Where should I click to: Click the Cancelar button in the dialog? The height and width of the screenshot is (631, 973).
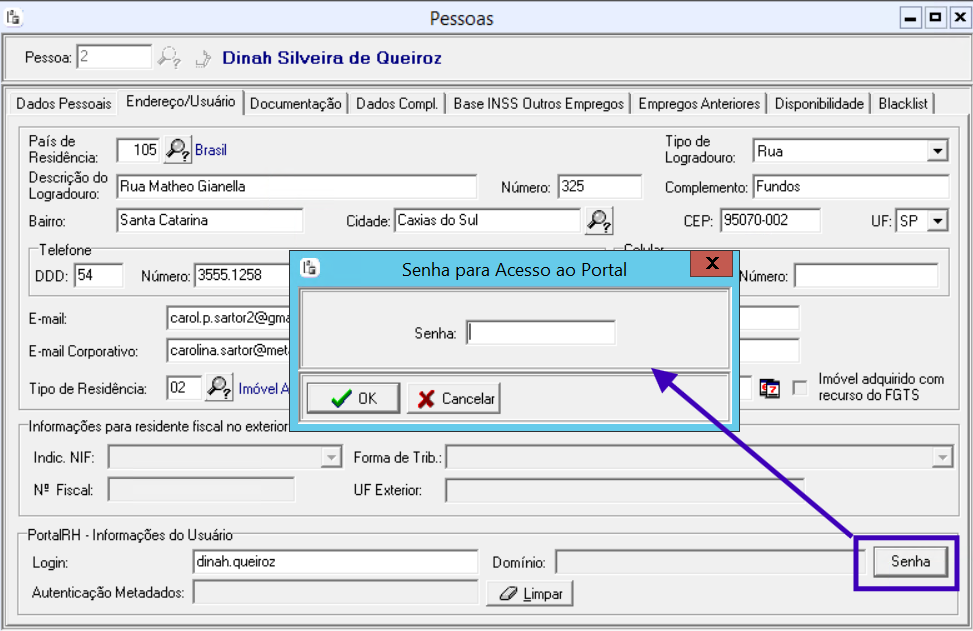click(x=454, y=398)
